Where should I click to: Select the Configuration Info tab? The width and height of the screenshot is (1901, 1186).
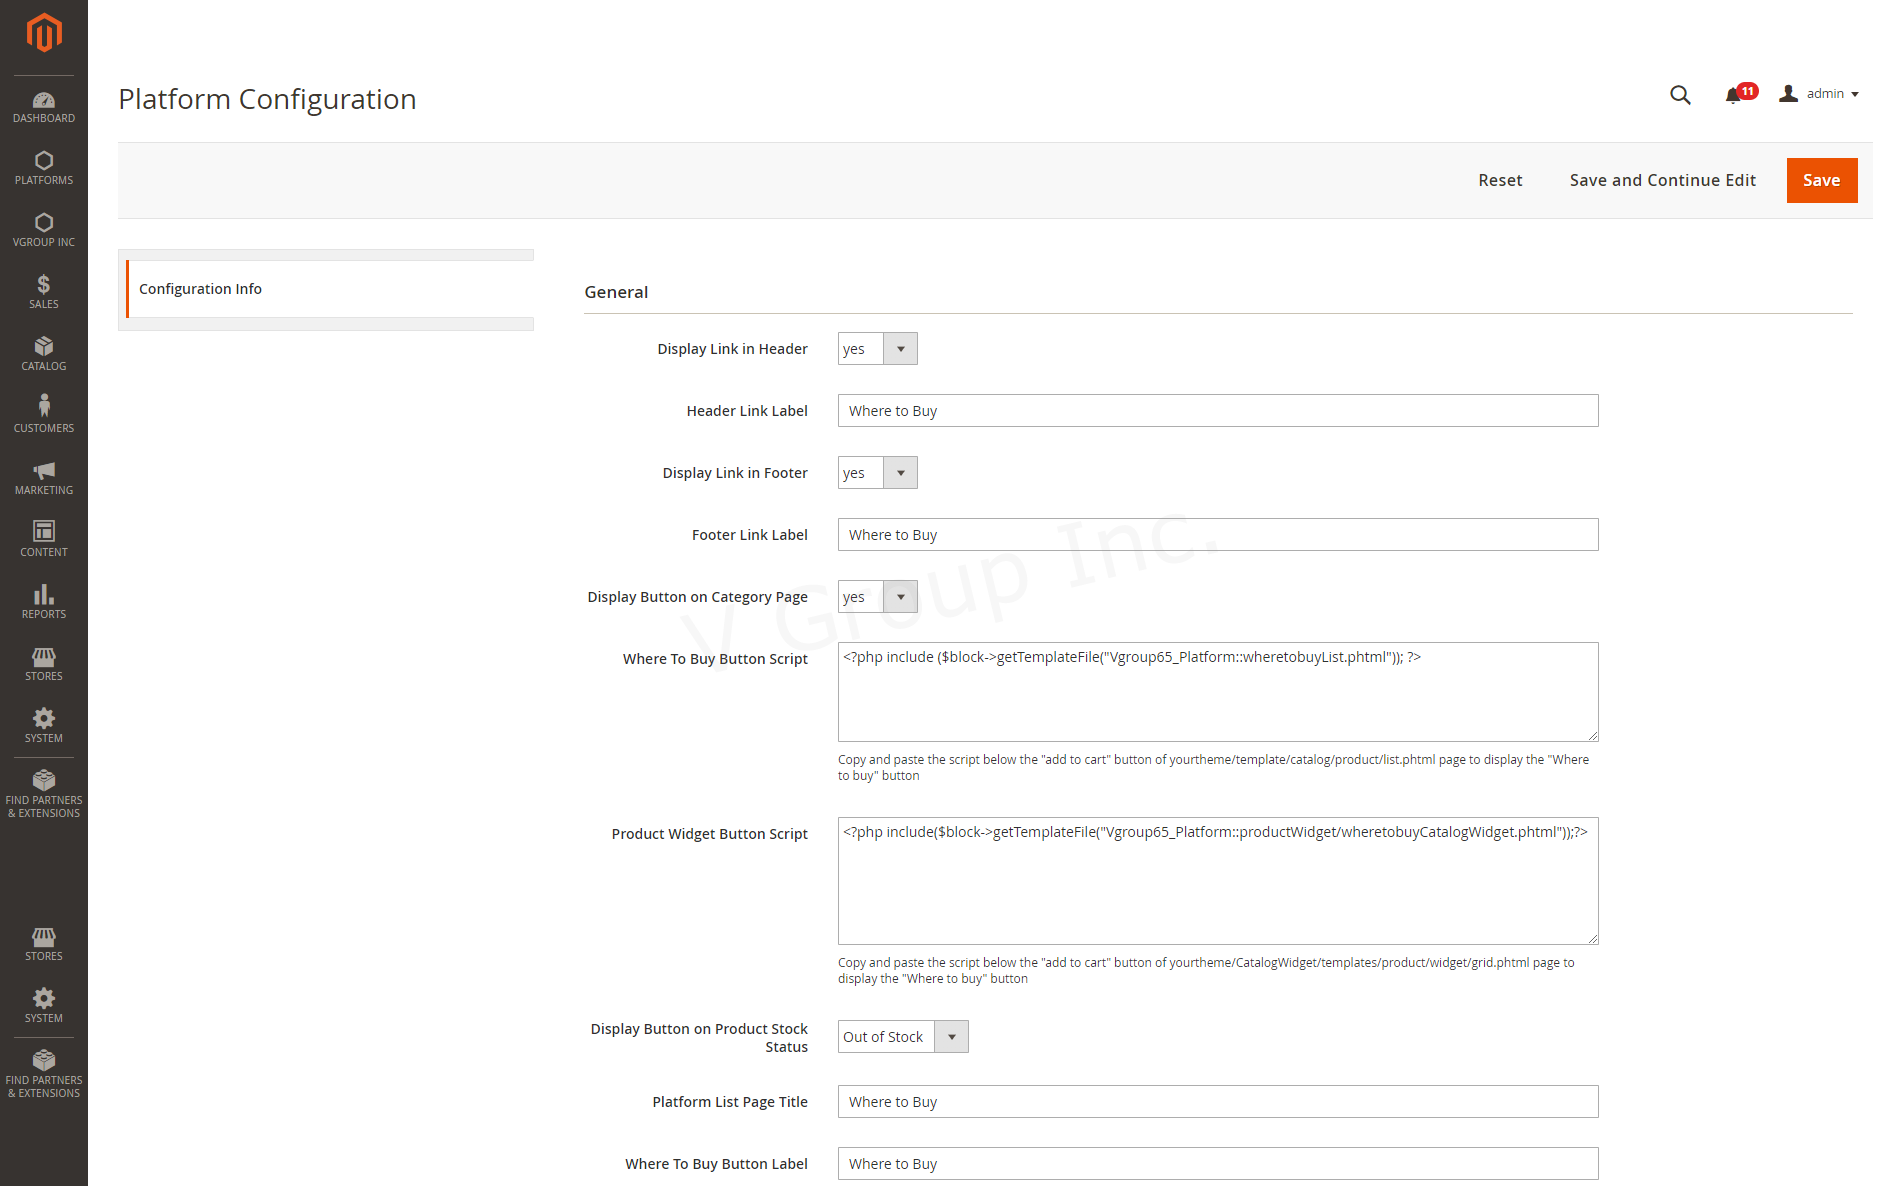coord(200,289)
